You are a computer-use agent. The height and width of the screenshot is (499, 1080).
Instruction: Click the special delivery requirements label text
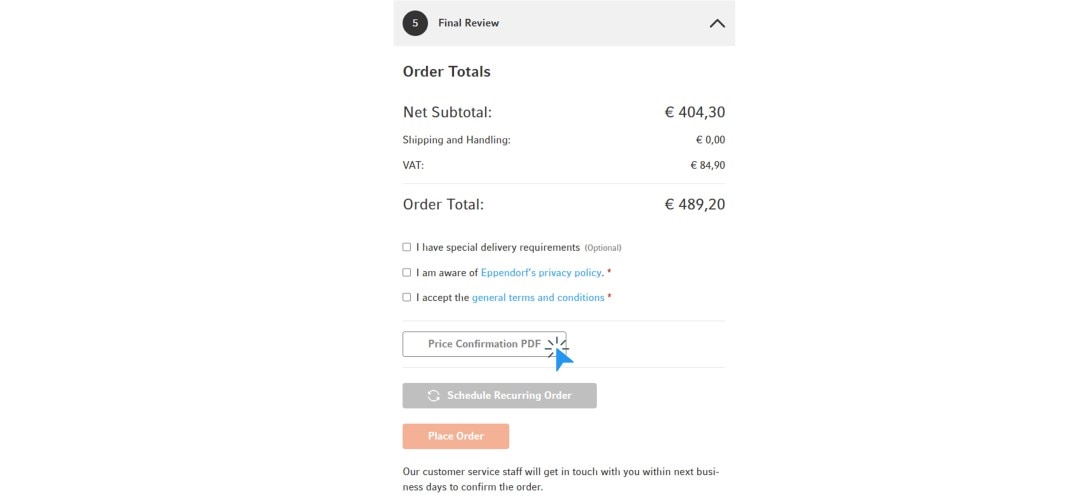[498, 247]
